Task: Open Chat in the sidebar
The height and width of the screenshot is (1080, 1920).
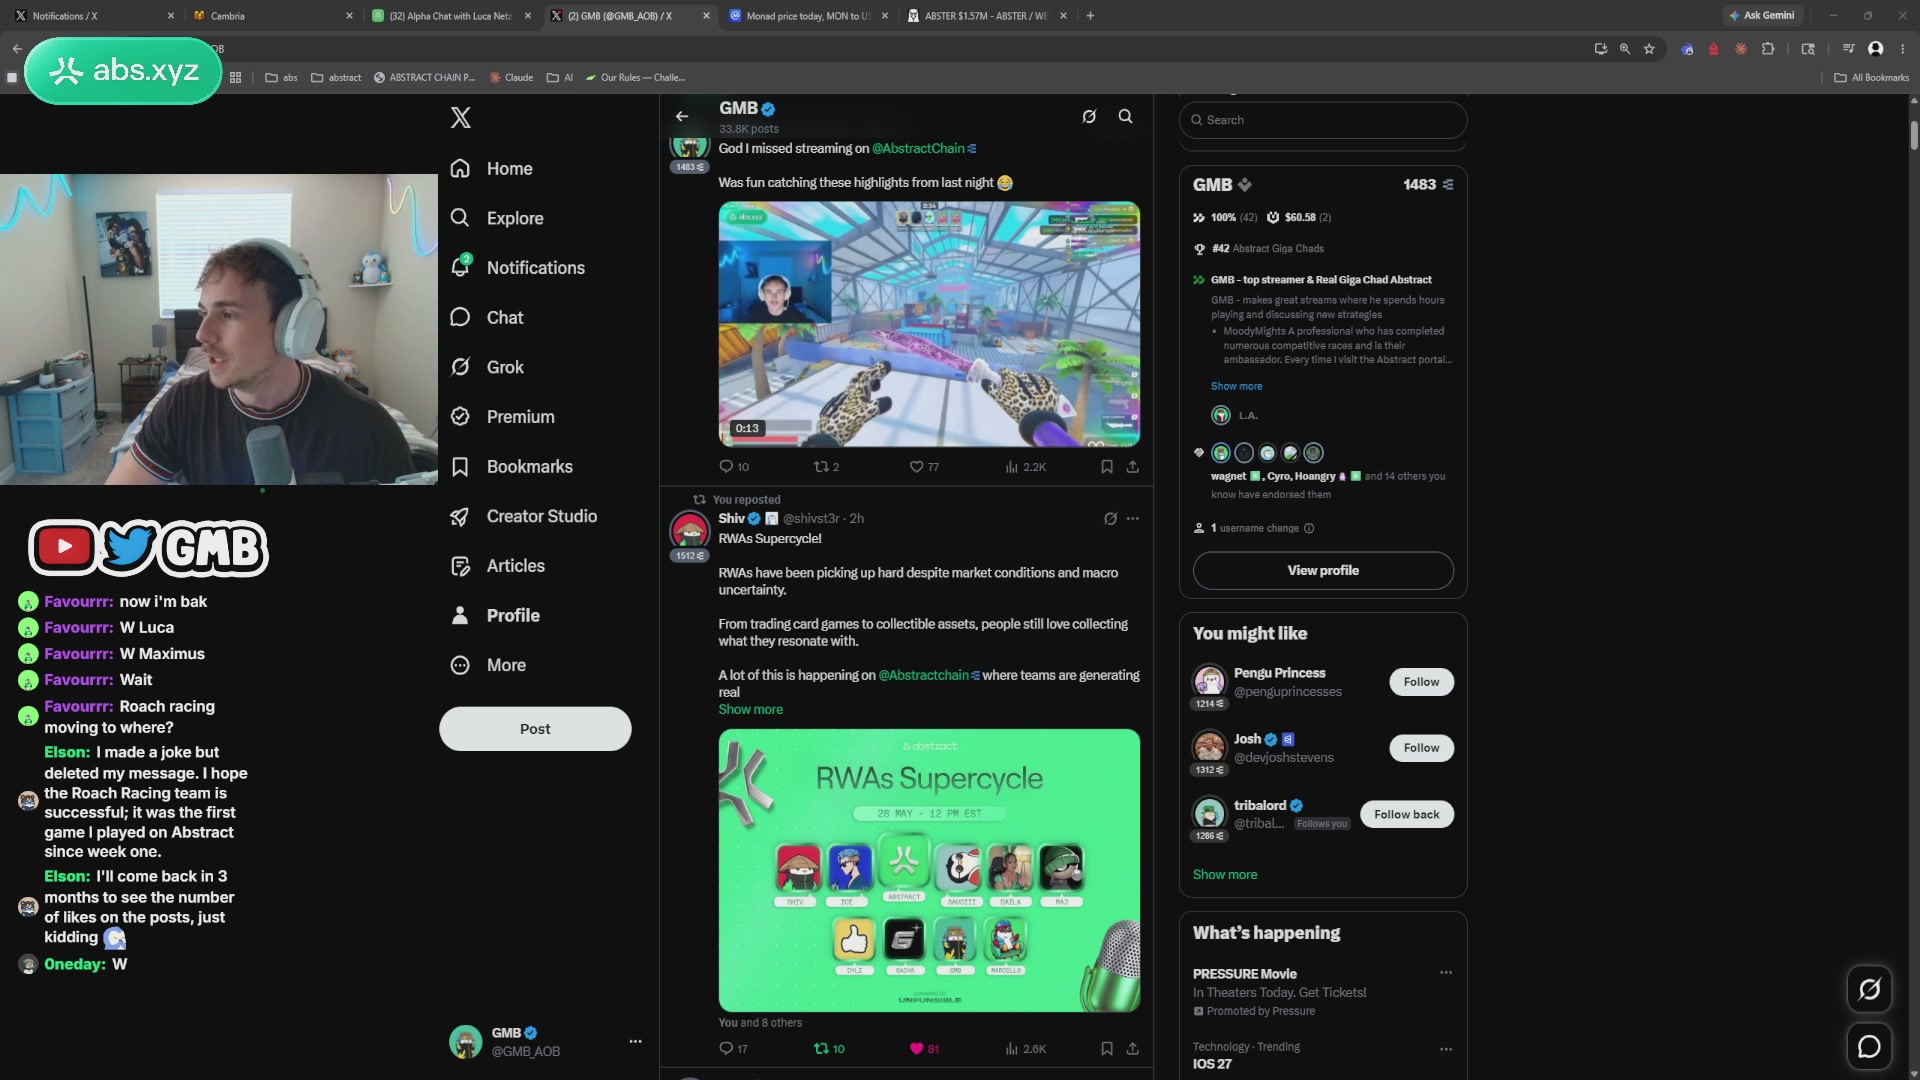Action: coord(487,317)
